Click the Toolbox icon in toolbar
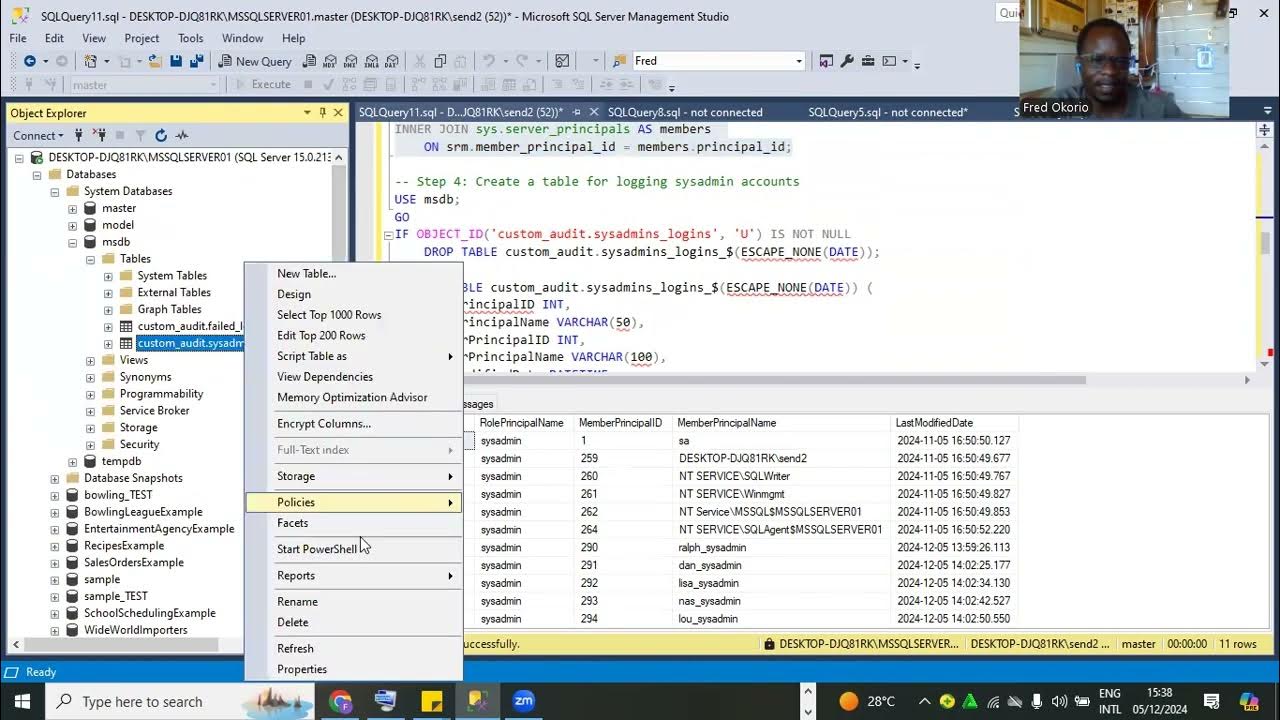 pyautogui.click(x=868, y=61)
